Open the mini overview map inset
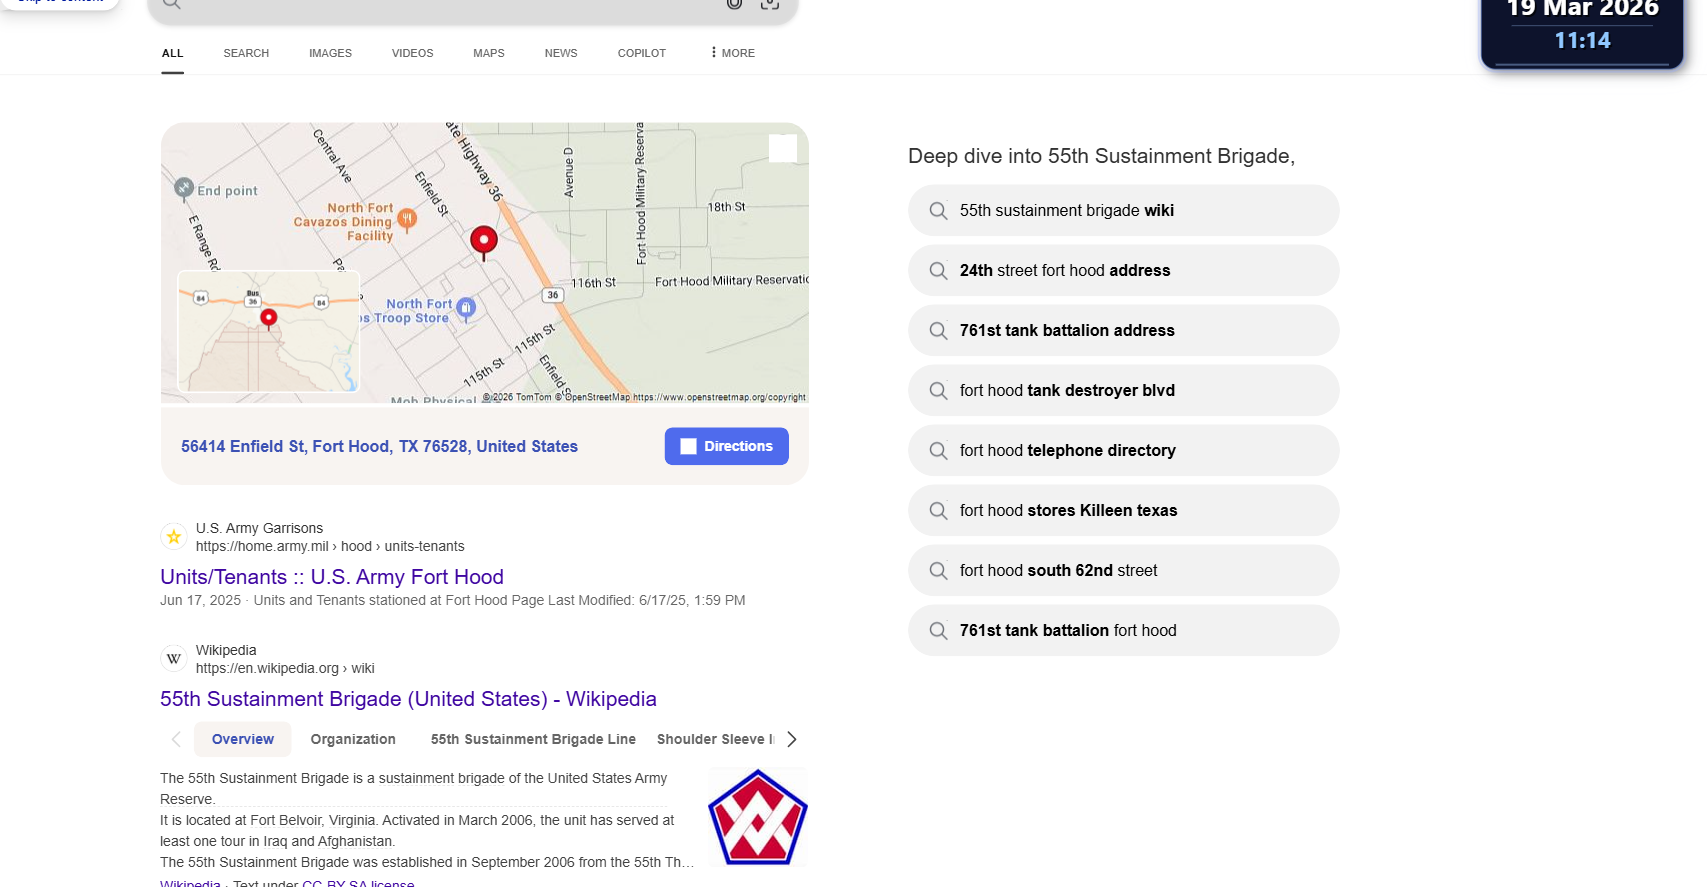 point(269,331)
